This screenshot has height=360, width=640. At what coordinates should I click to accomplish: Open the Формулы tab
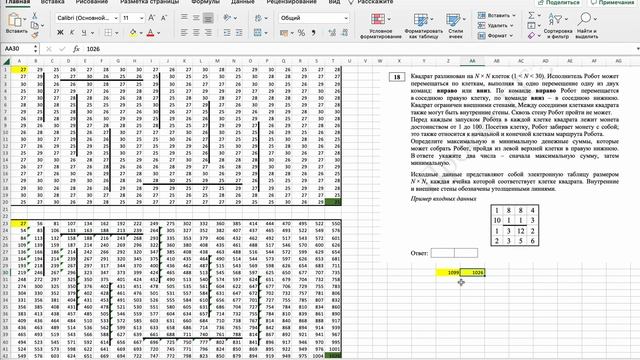click(x=205, y=2)
